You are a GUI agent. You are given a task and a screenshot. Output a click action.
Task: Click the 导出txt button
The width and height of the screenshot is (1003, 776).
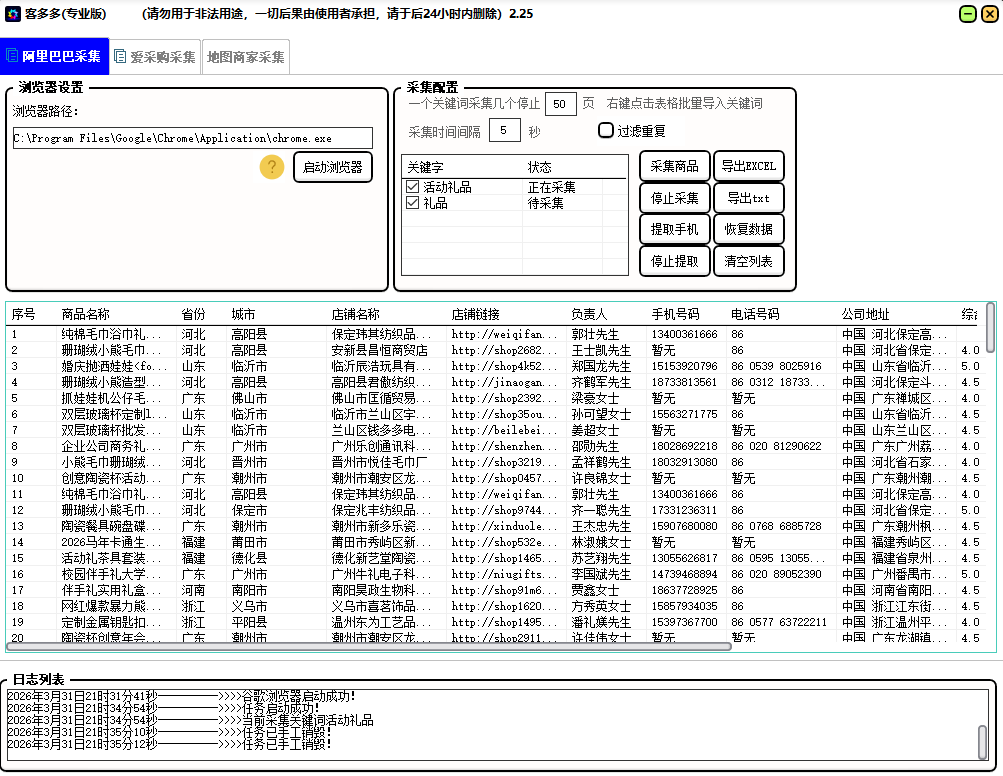748,198
